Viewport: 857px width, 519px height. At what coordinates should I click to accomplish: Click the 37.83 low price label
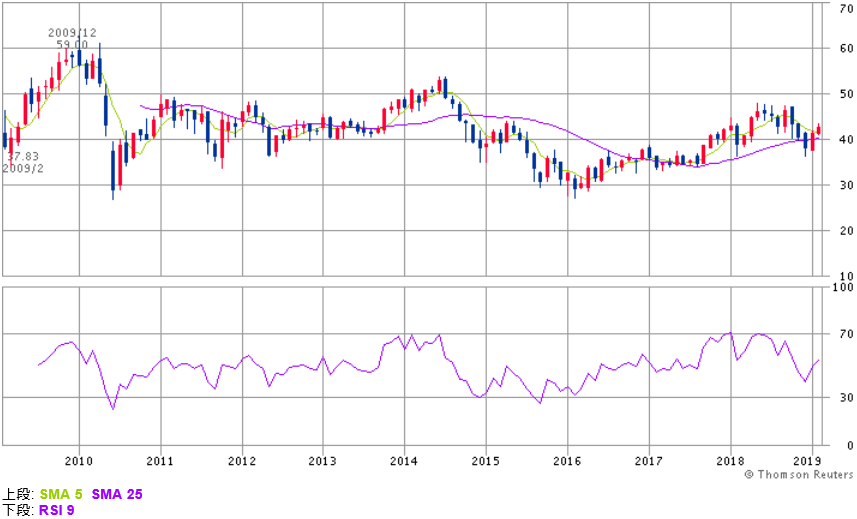pyautogui.click(x=23, y=157)
